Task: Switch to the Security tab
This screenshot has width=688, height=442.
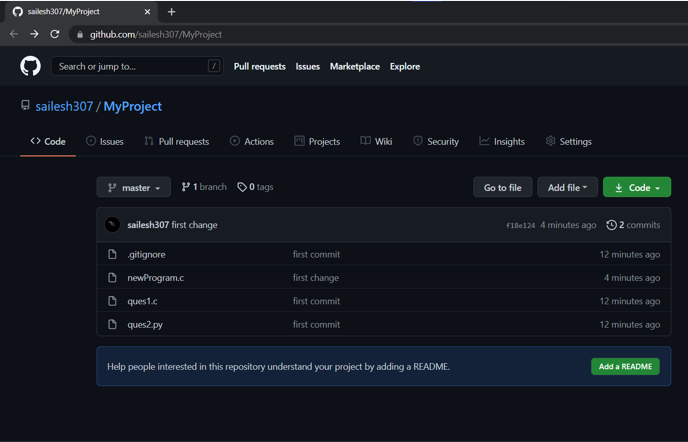Action: tap(436, 141)
